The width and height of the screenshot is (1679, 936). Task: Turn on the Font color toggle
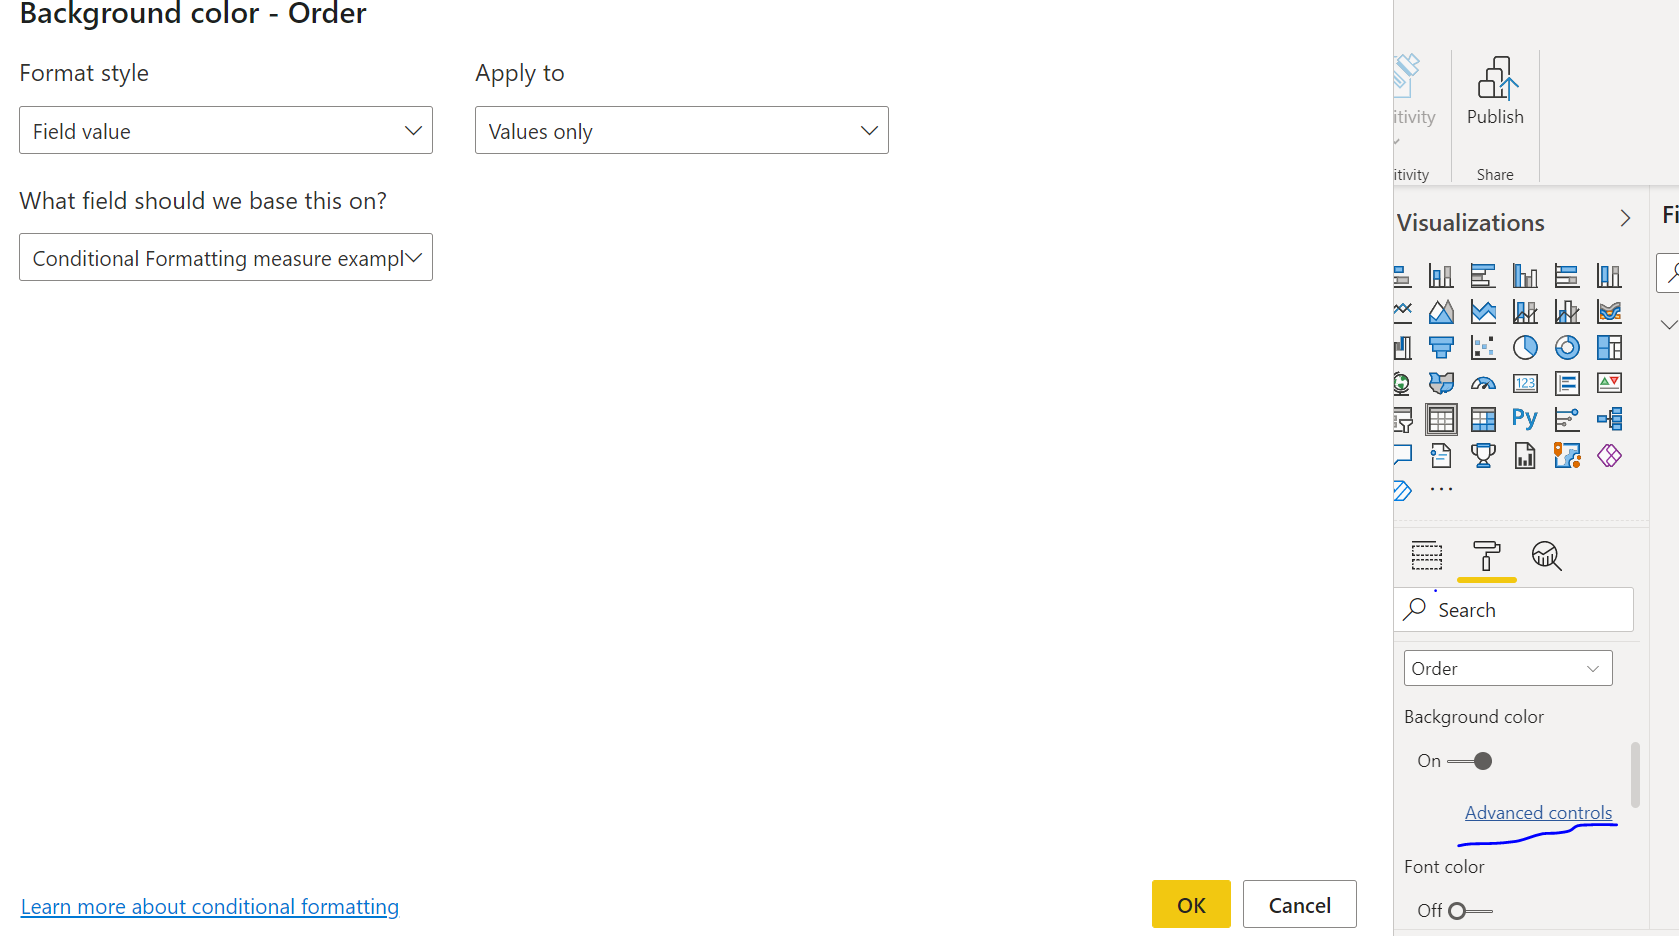pos(1470,911)
